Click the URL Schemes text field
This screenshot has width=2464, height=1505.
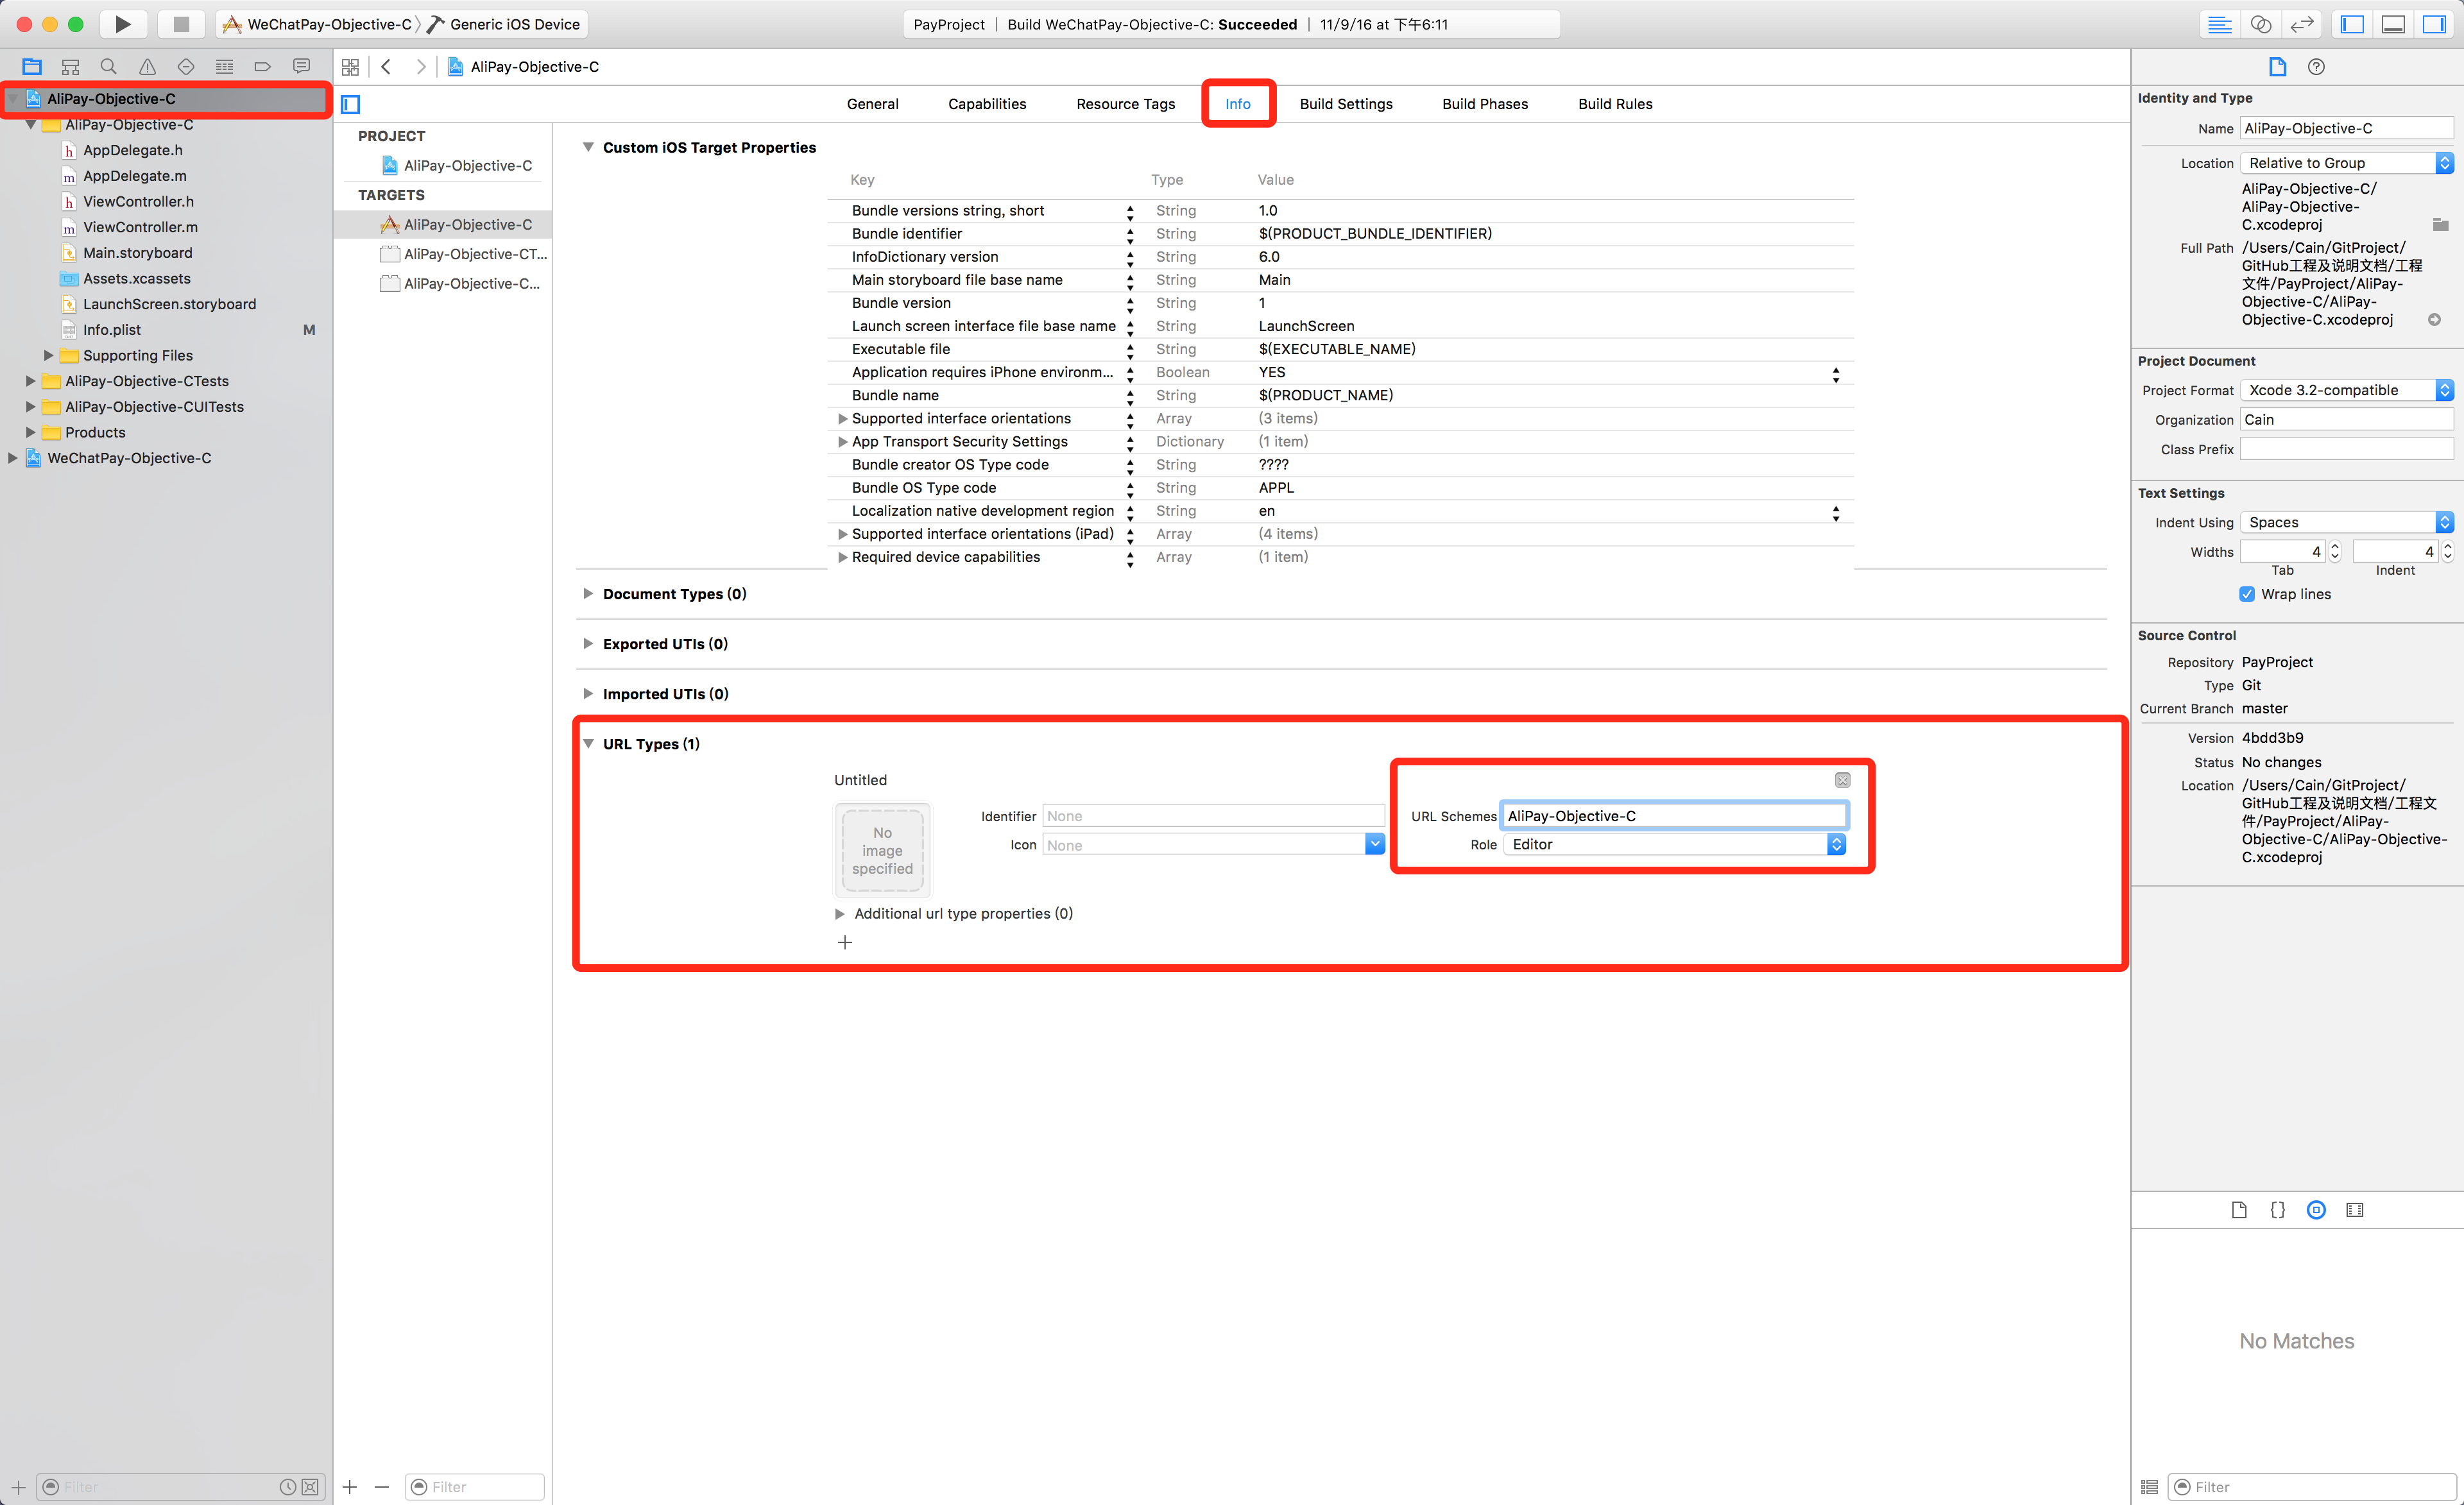(1674, 816)
